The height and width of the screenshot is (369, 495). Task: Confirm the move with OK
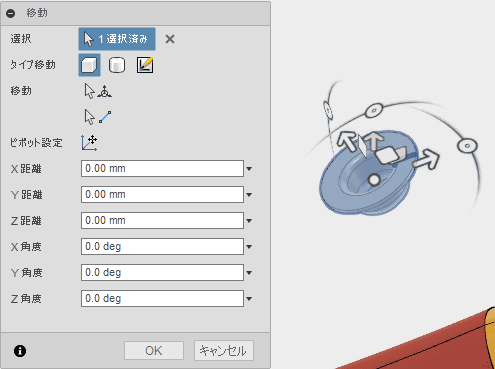[154, 351]
